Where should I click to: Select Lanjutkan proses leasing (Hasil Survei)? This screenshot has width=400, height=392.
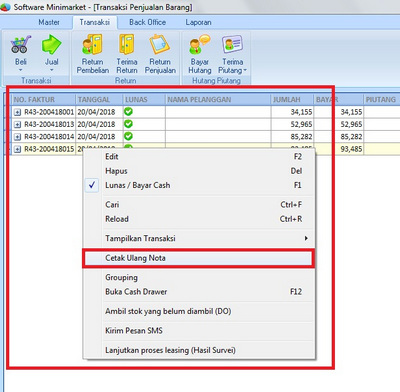point(199,350)
